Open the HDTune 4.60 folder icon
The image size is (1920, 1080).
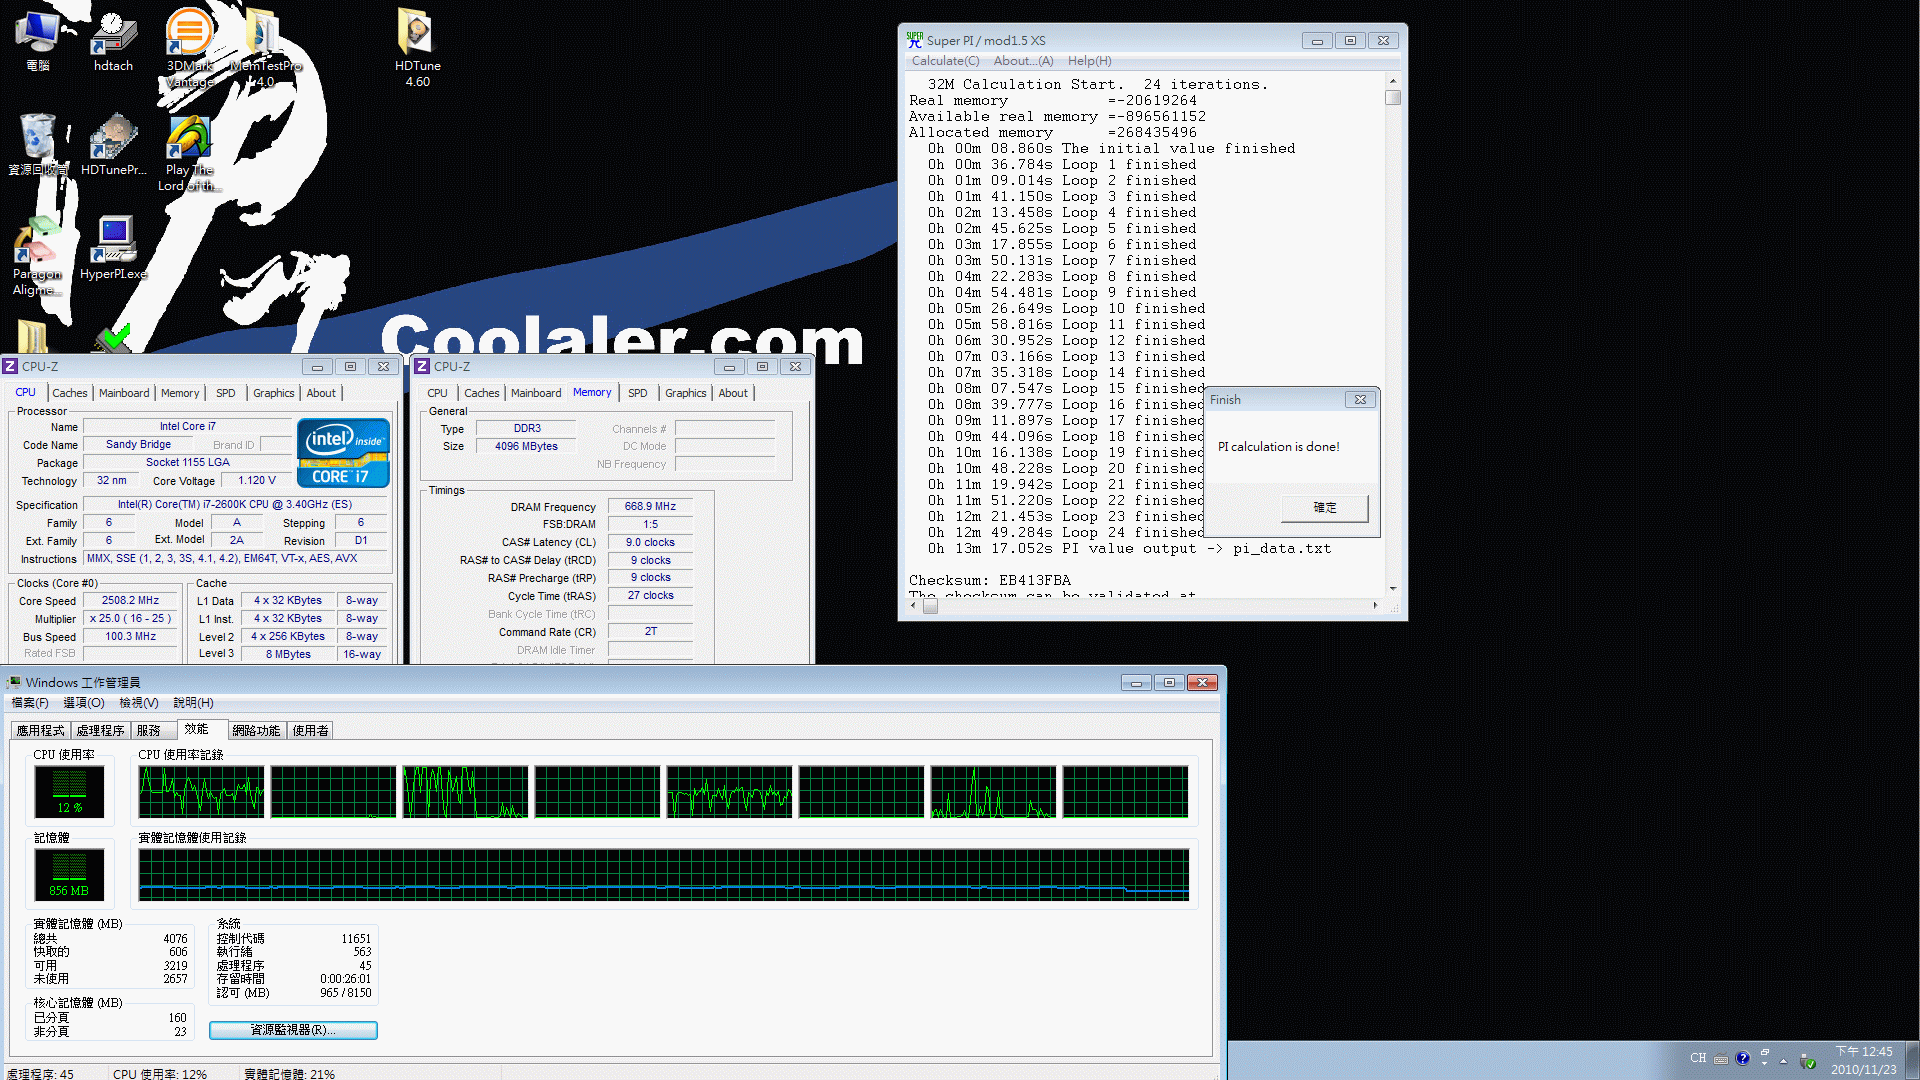[x=417, y=47]
